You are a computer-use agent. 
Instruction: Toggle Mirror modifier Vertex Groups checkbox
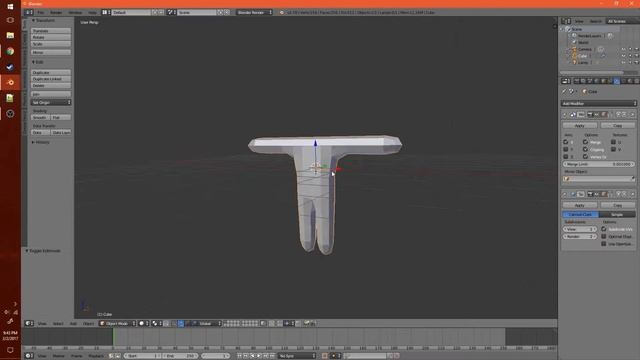coord(586,156)
